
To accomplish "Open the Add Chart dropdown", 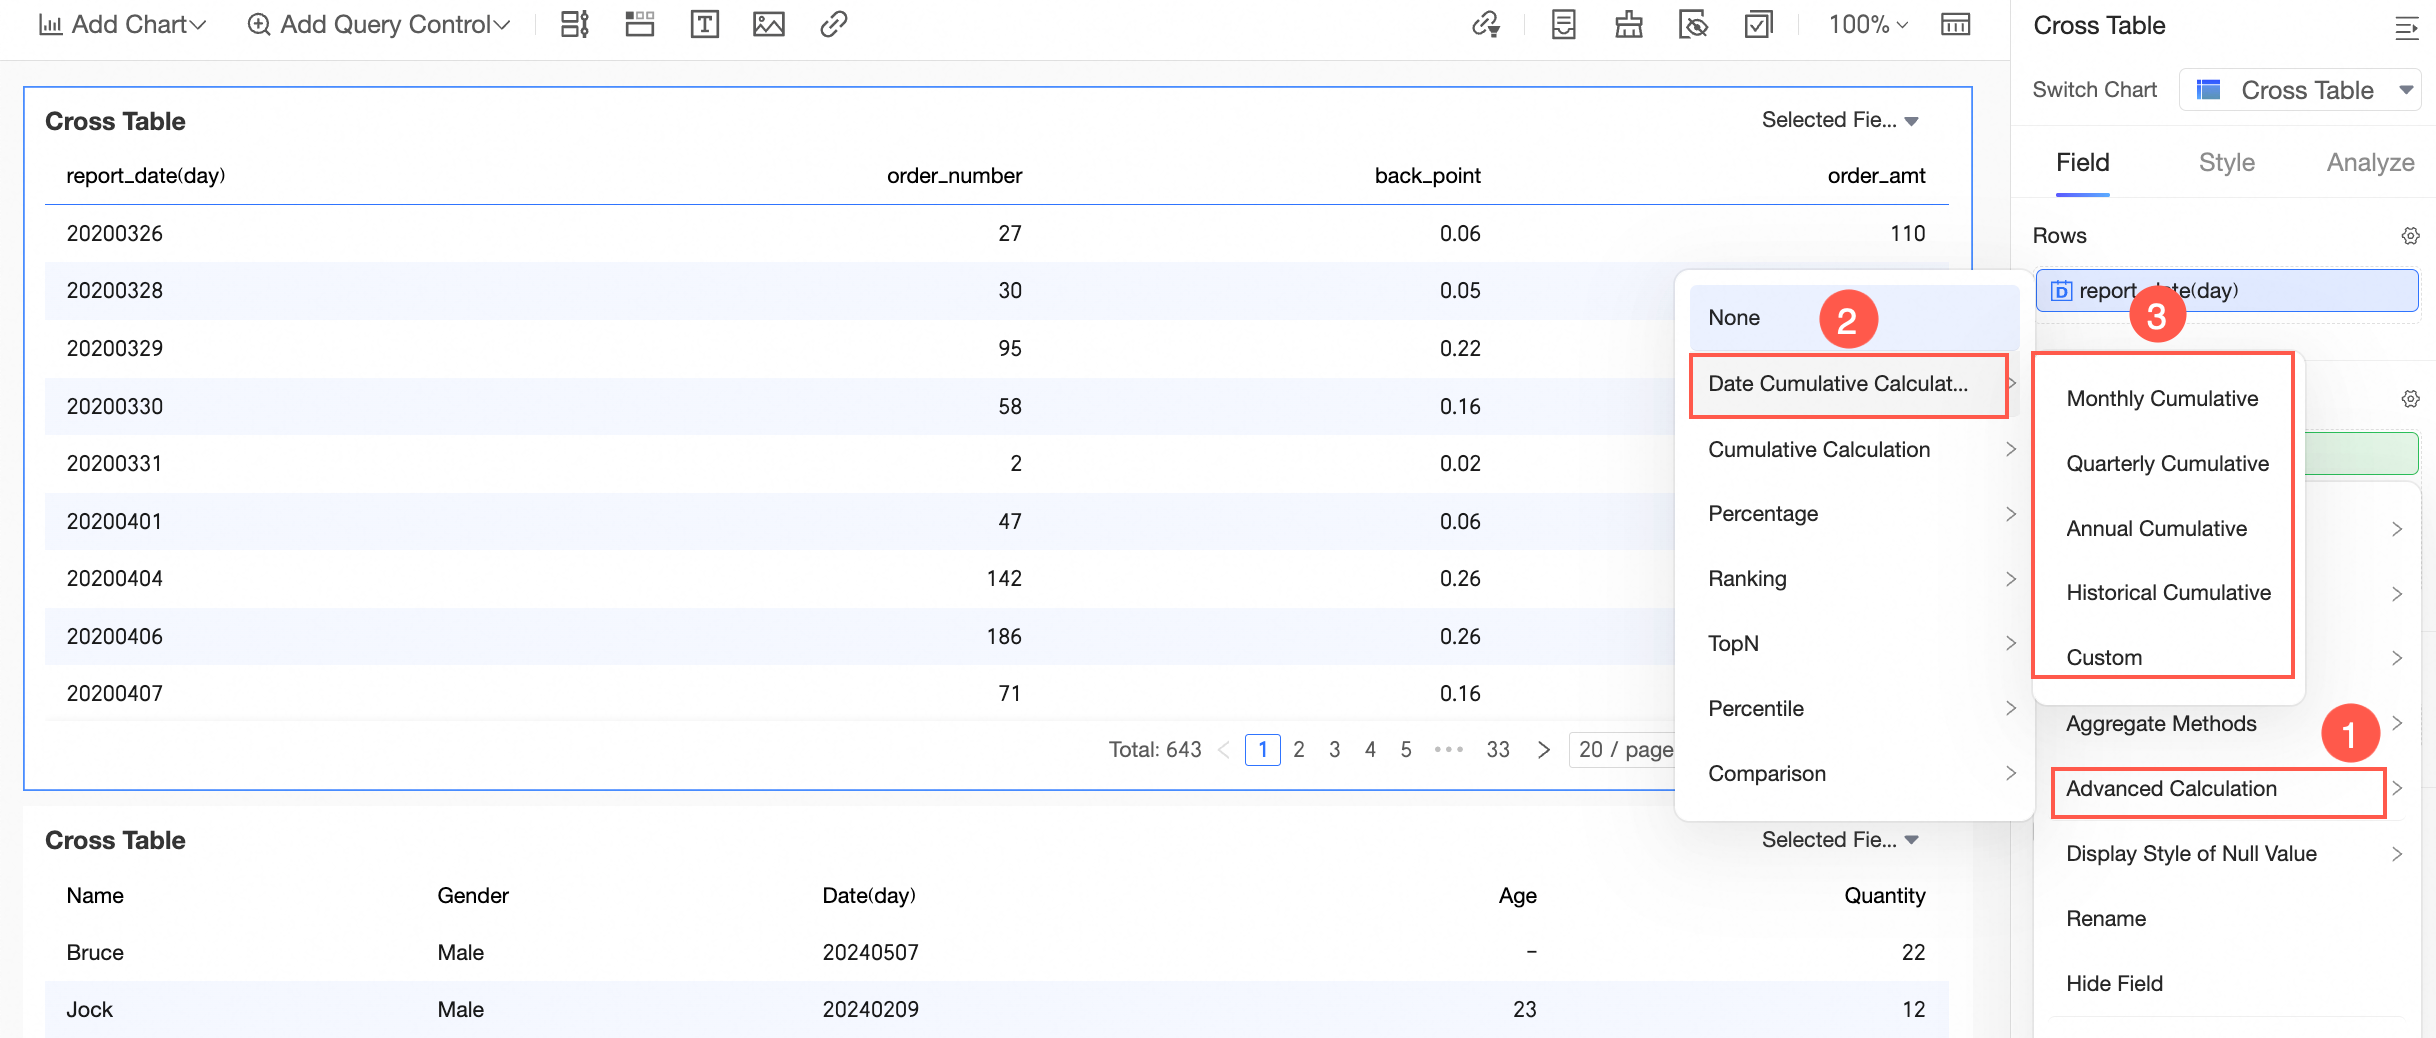I will tap(122, 24).
